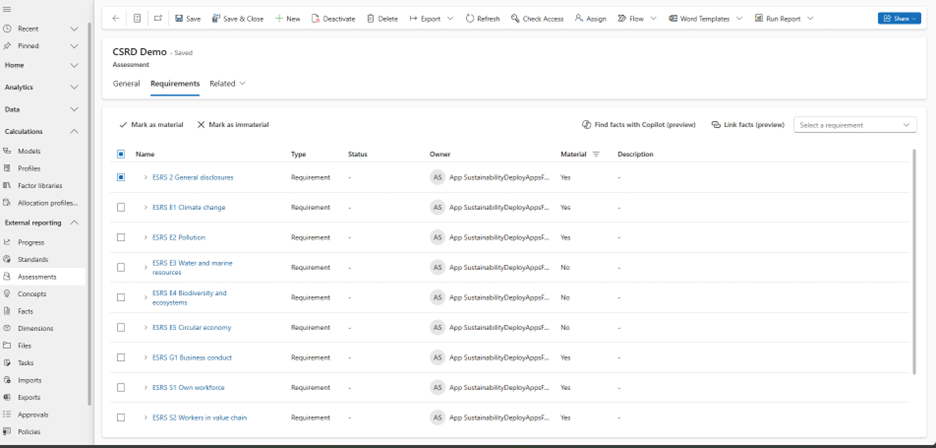The image size is (936, 448).
Task: Expand ESRS 2 General disclosures row
Action: point(146,177)
